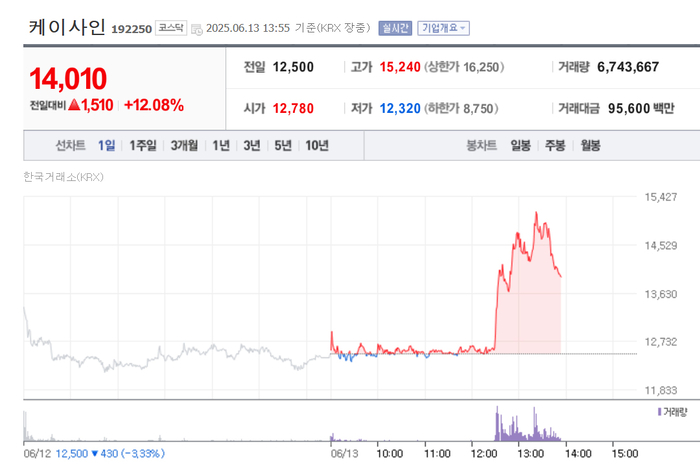This screenshot has height=471, width=700.
Task: Click the open price 12,780
Action: (293, 108)
